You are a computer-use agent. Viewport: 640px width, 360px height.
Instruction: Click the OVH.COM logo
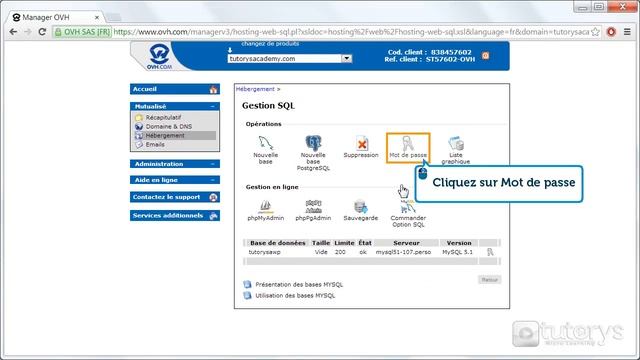160,56
